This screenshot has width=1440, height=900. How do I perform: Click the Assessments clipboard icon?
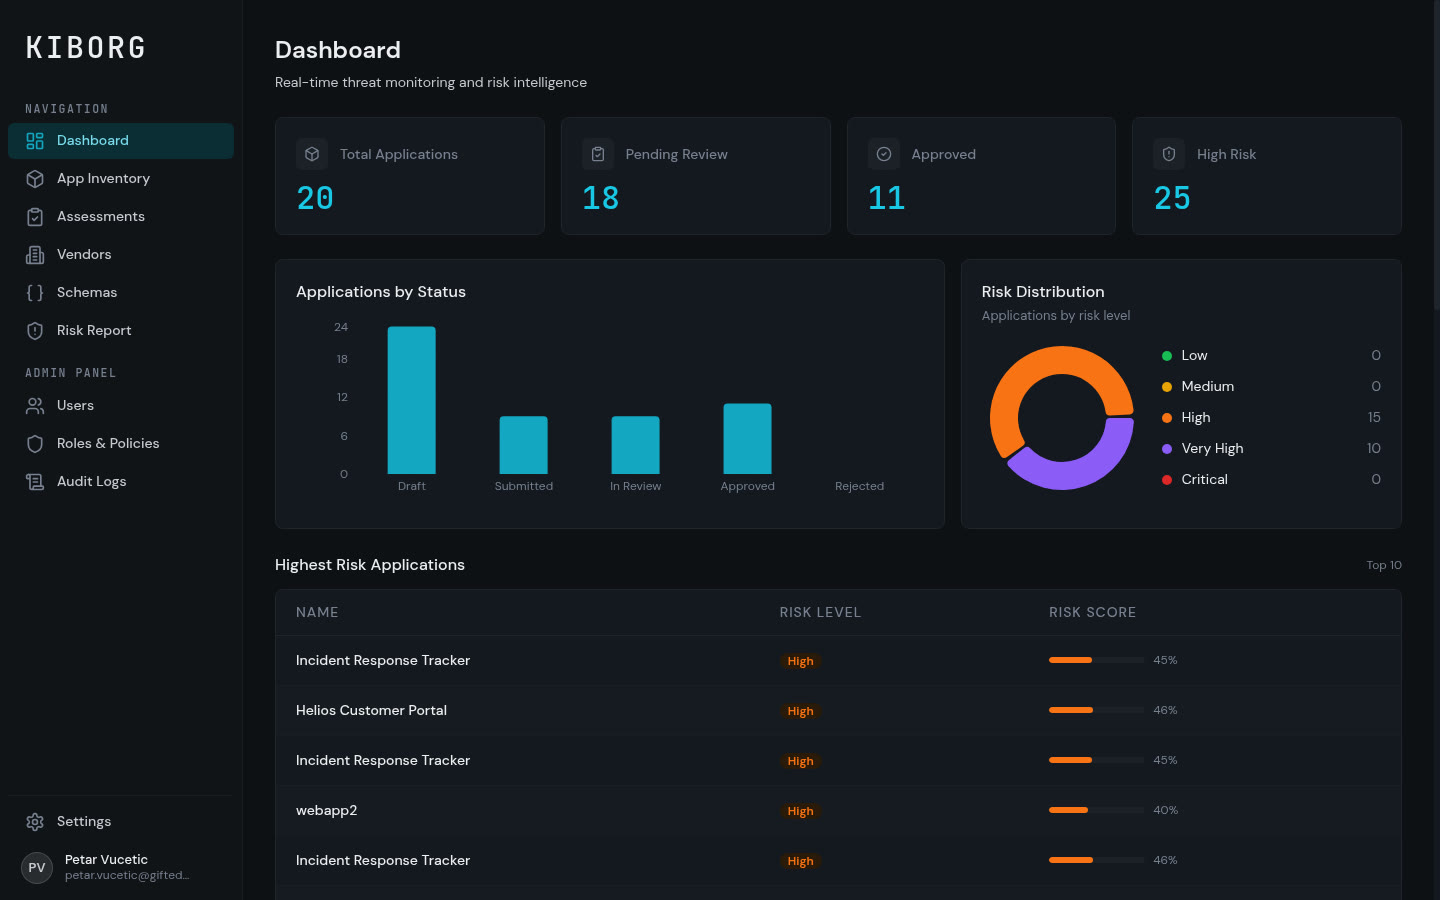pyautogui.click(x=35, y=217)
